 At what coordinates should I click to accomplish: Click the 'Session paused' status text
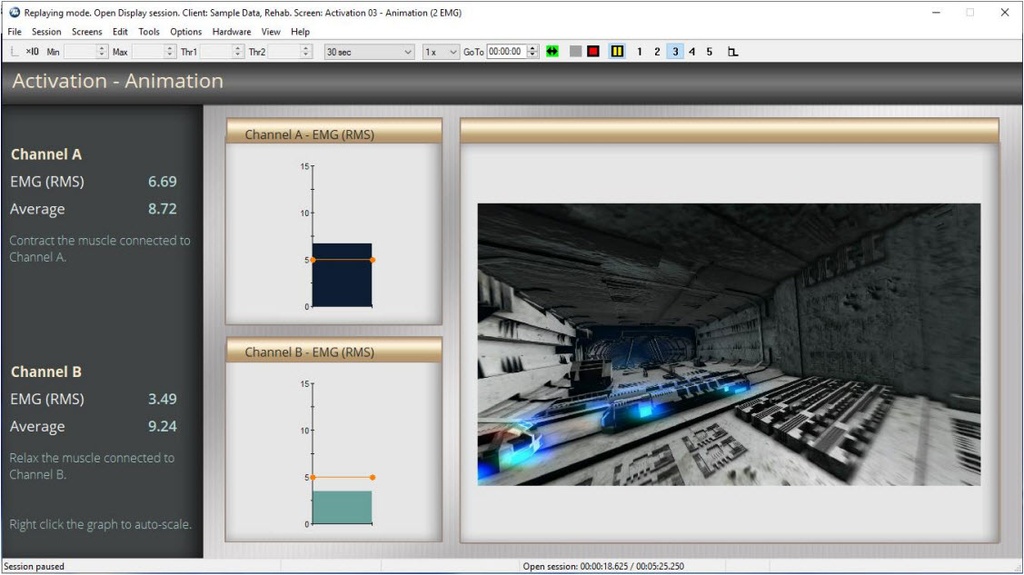tap(34, 567)
